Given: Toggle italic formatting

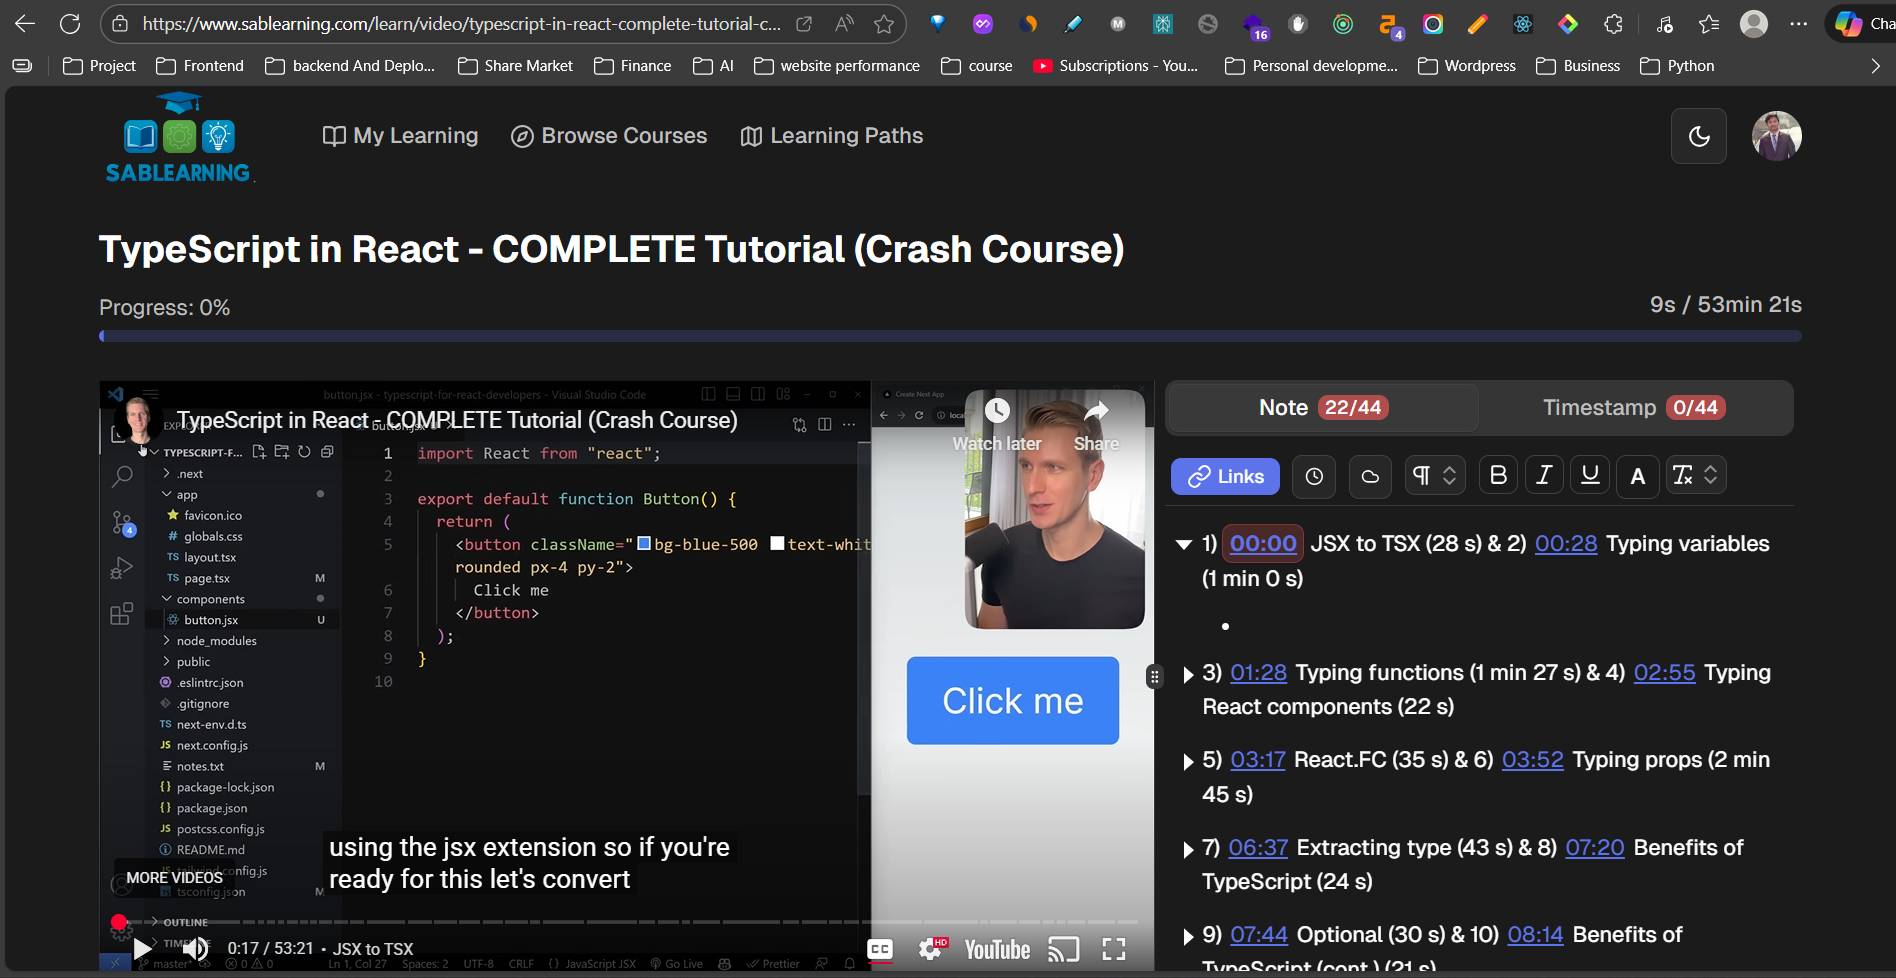Looking at the screenshot, I should pos(1544,476).
